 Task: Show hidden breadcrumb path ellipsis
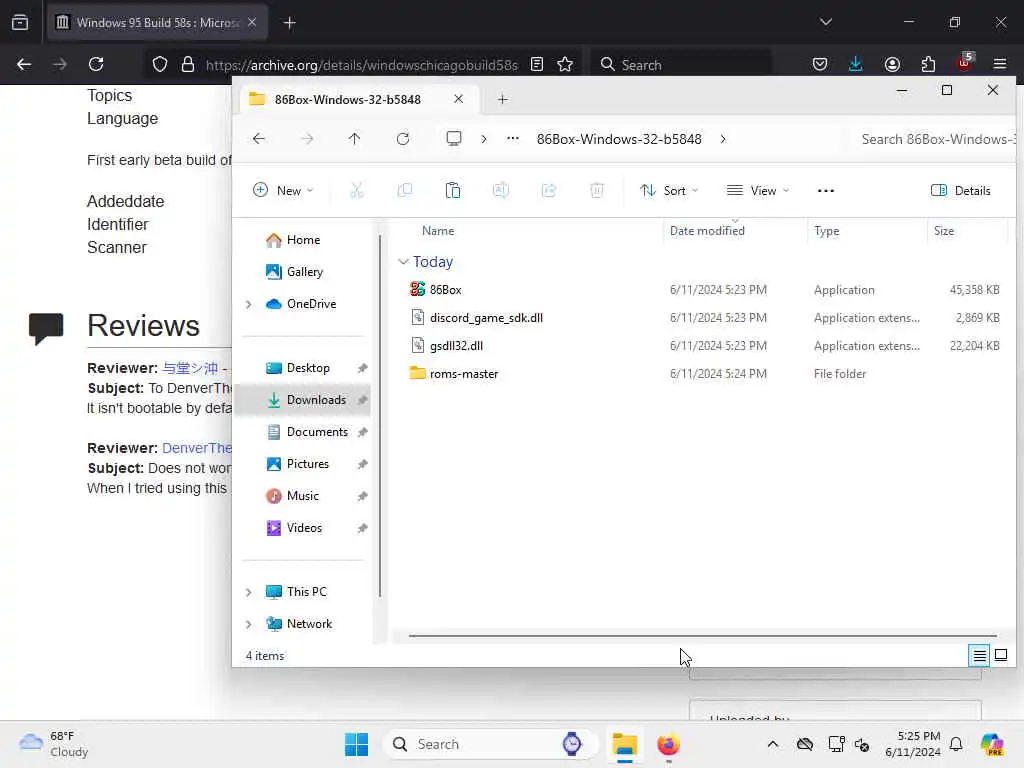coord(513,138)
